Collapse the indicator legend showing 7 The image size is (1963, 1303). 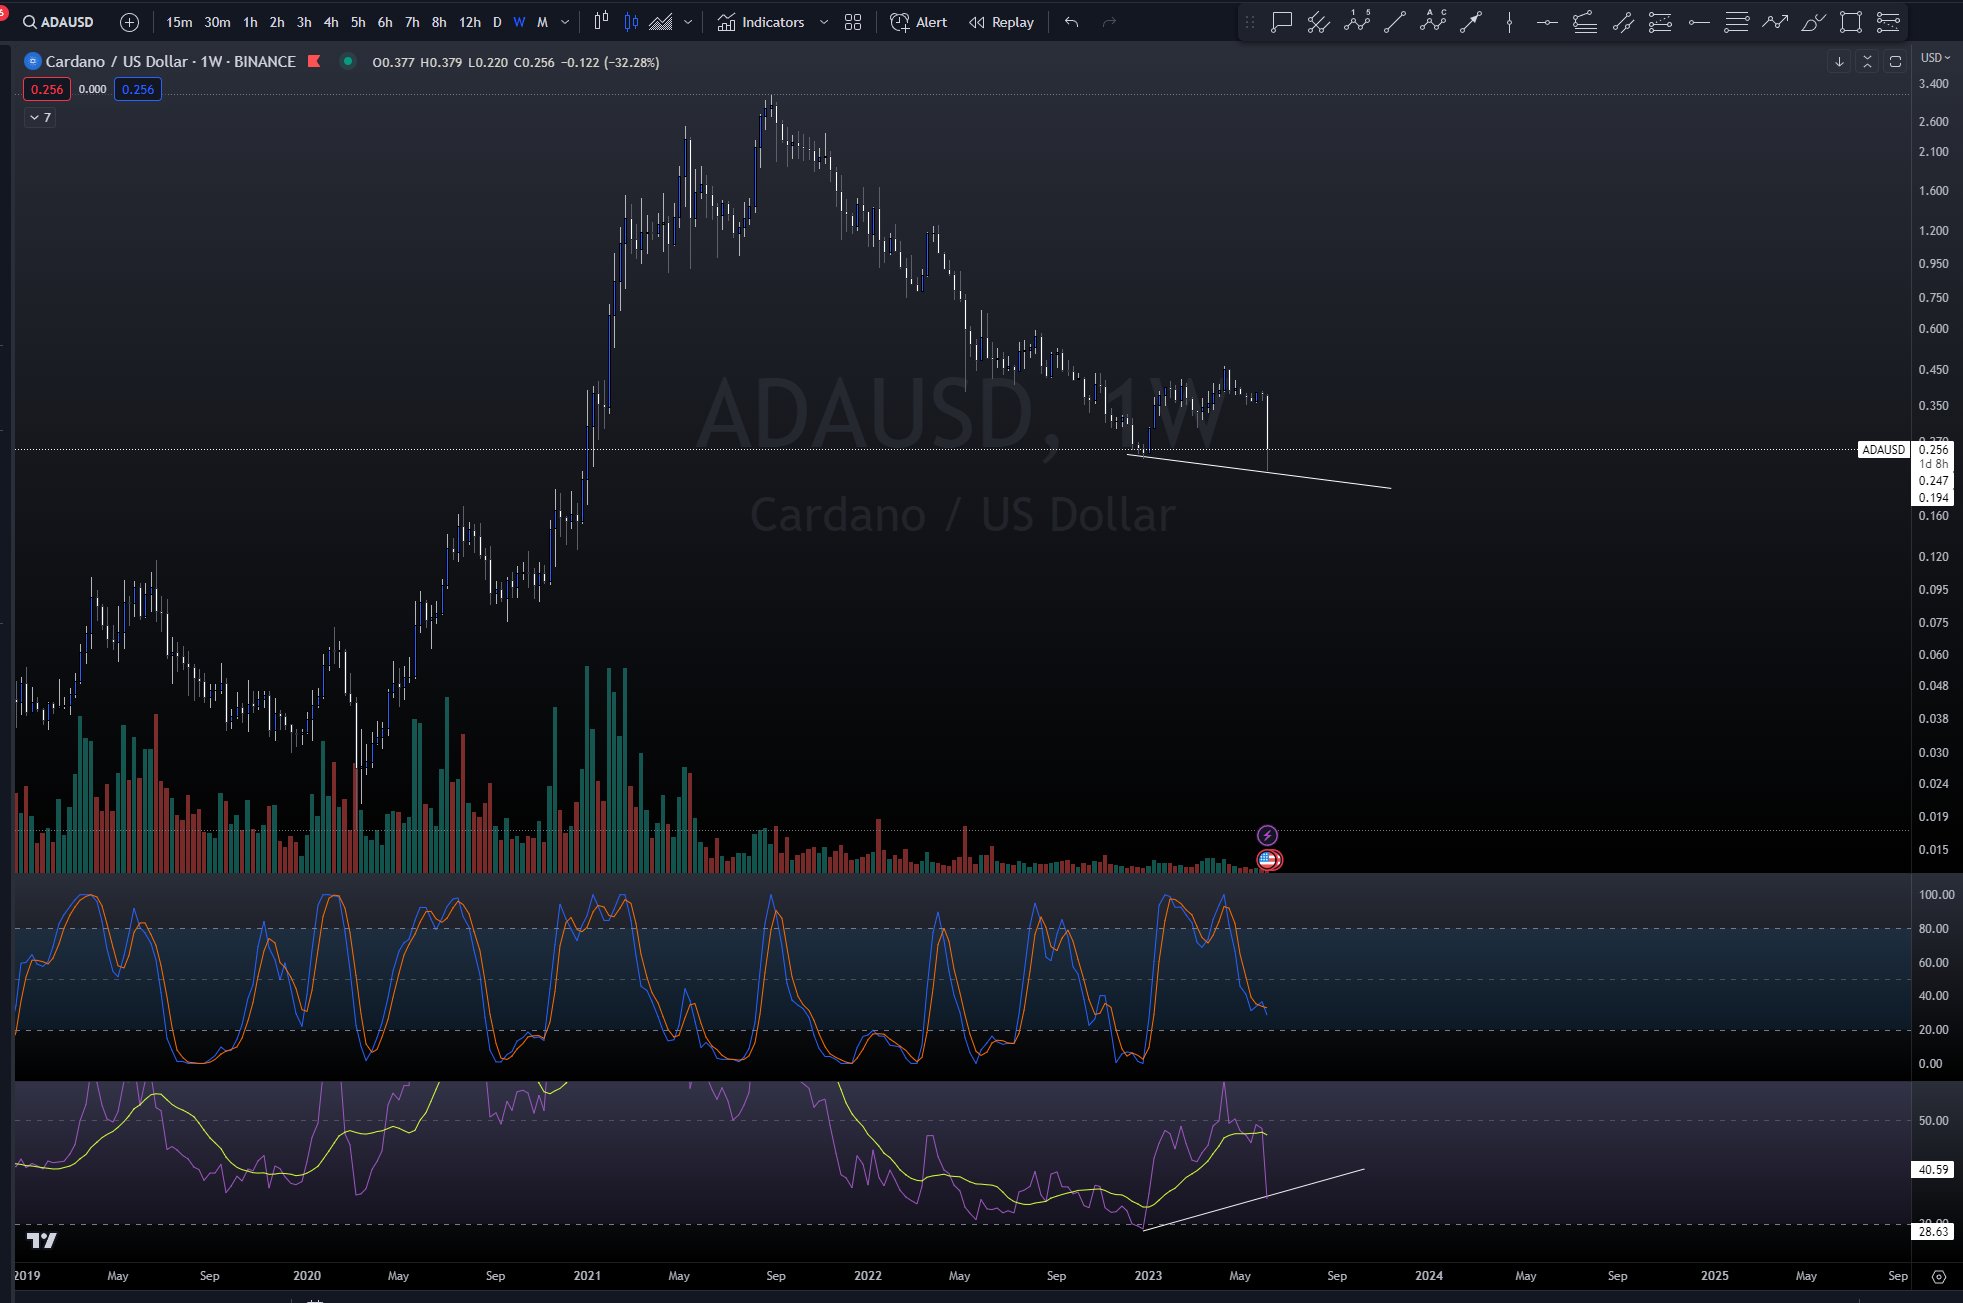[40, 117]
